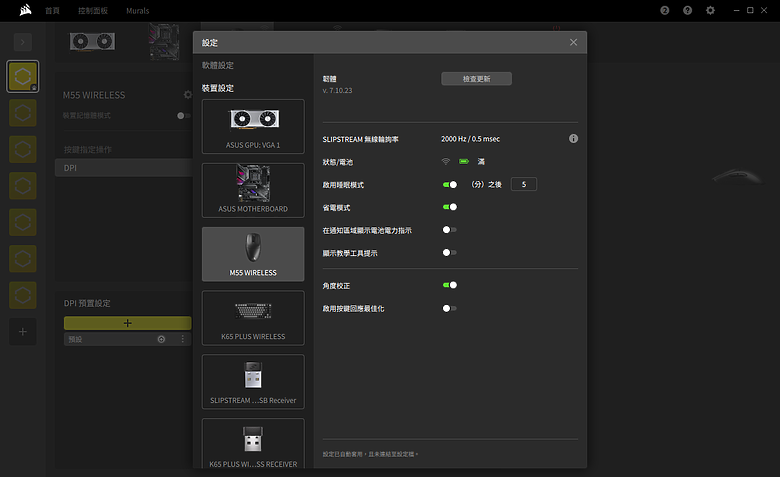This screenshot has height=477, width=780.
Task: Select the seventh profile hexagon icon
Action: click(22, 295)
